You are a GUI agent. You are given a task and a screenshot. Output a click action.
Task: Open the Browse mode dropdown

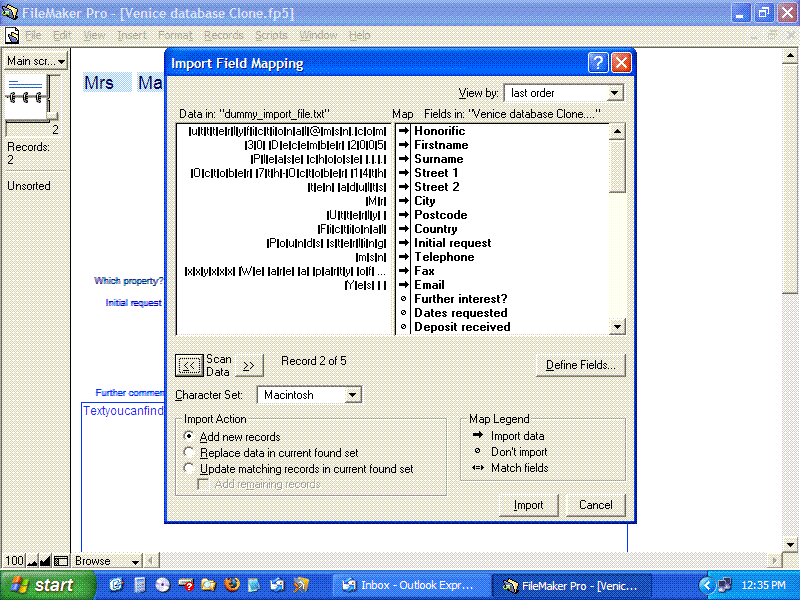click(106, 561)
